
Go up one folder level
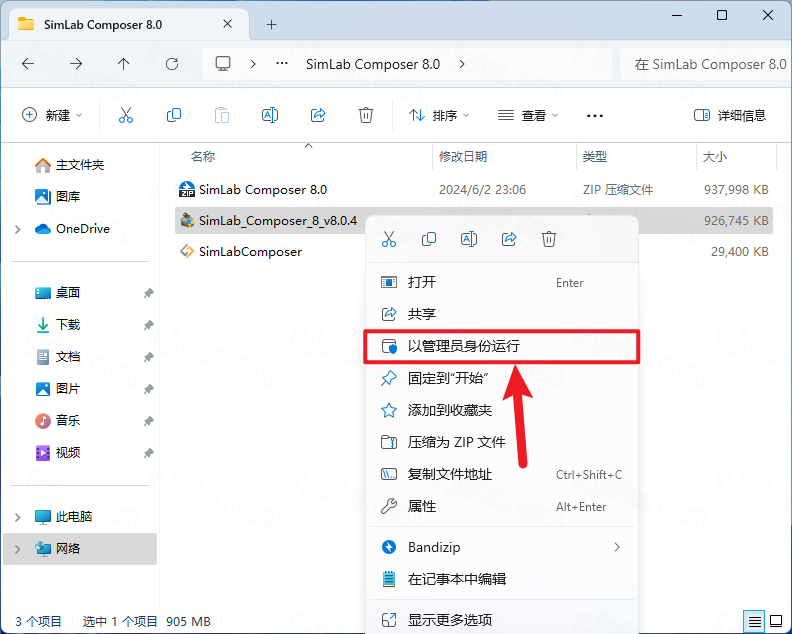(x=123, y=64)
